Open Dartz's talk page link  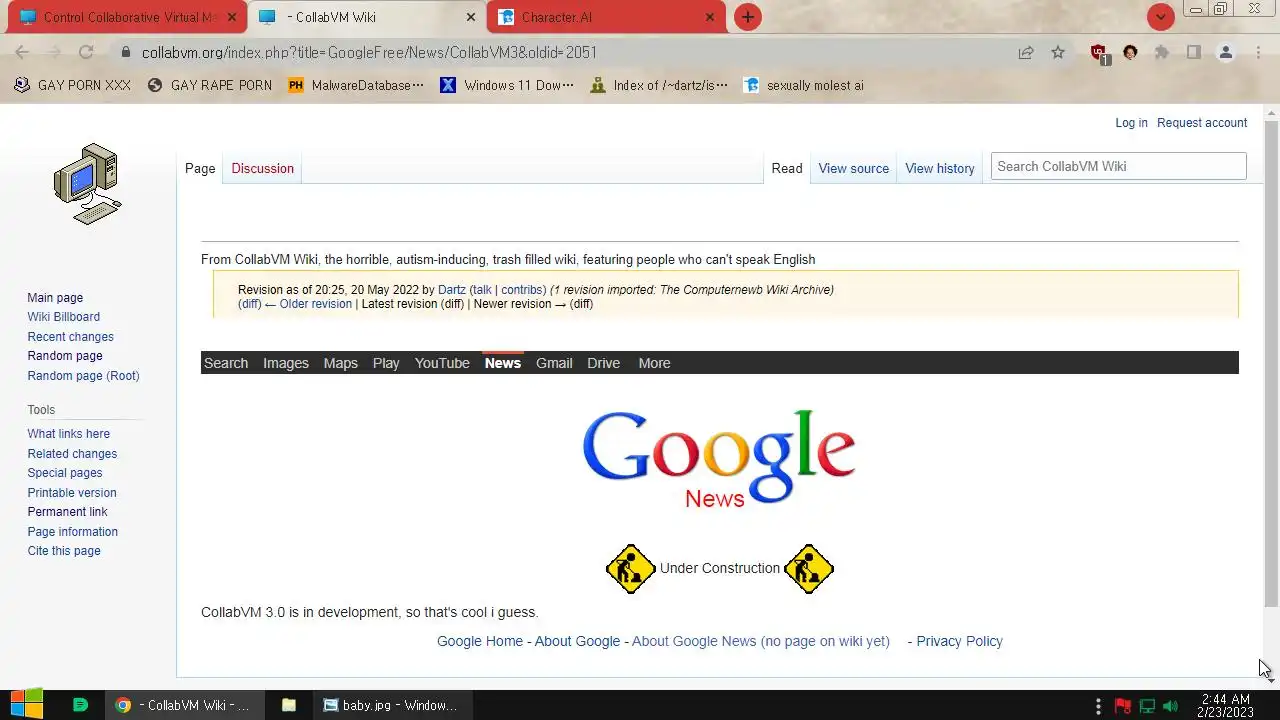click(x=482, y=290)
